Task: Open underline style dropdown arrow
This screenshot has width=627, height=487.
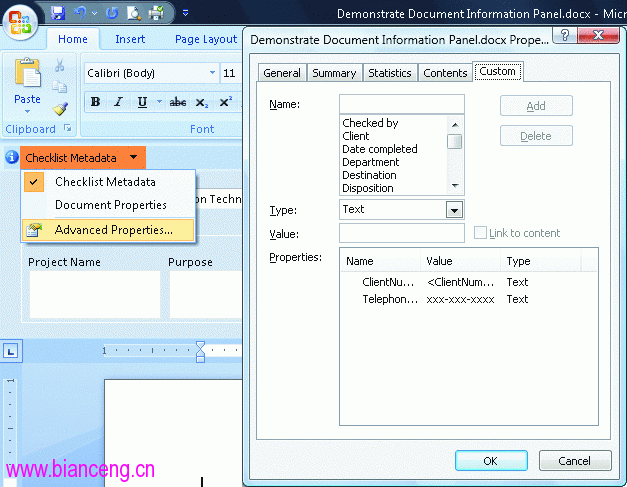Action: (x=159, y=102)
